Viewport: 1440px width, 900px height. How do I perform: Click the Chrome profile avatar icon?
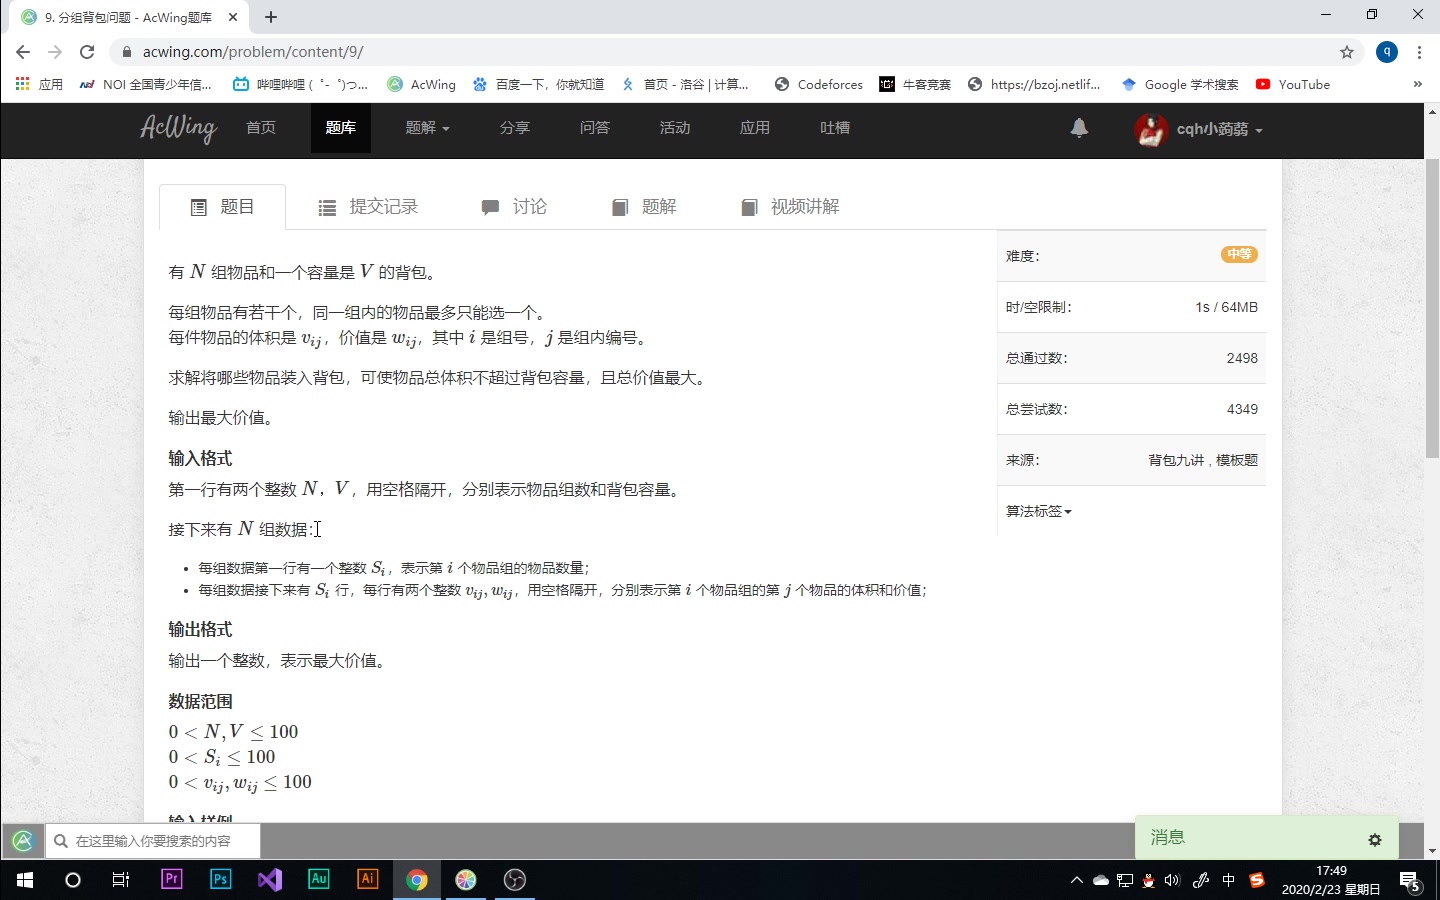pos(1387,51)
